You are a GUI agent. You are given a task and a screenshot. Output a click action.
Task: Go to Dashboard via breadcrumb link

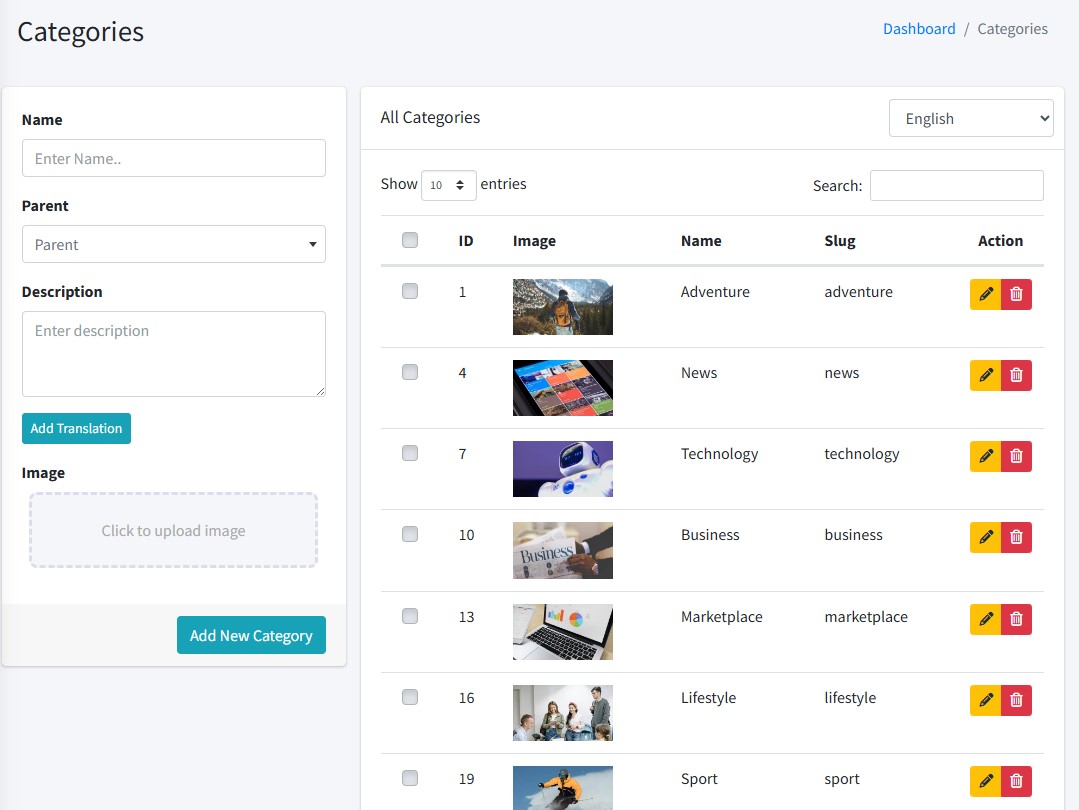[x=919, y=29]
